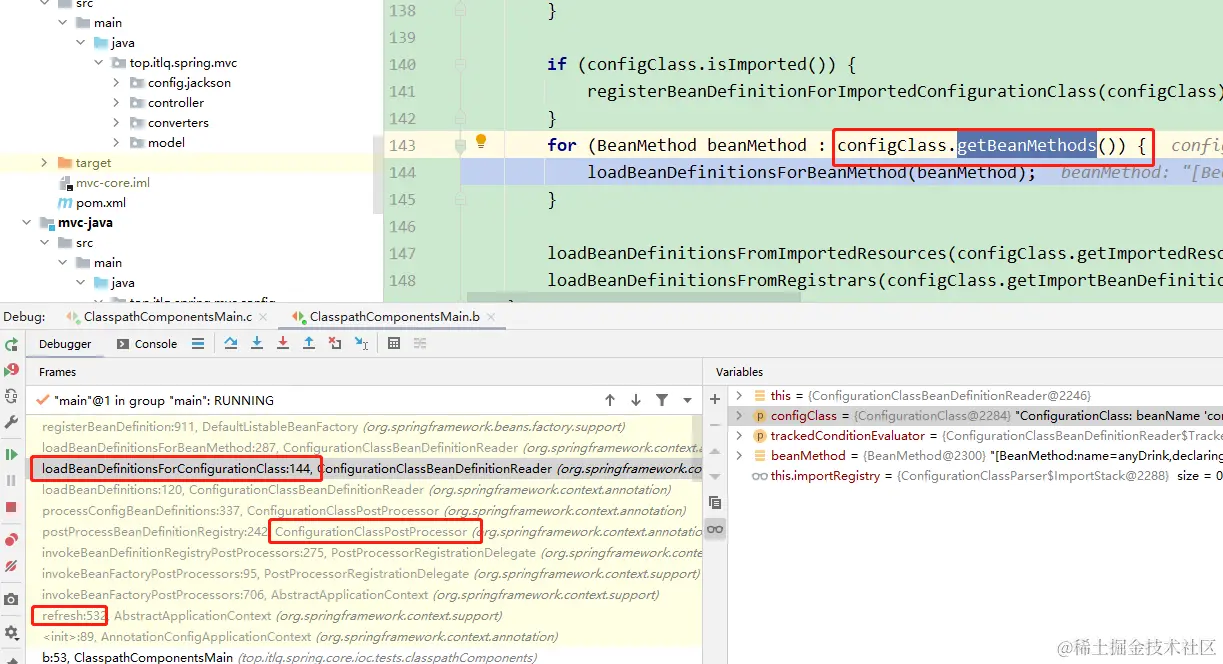Click the Drop Frame icon

pyautogui.click(x=335, y=344)
